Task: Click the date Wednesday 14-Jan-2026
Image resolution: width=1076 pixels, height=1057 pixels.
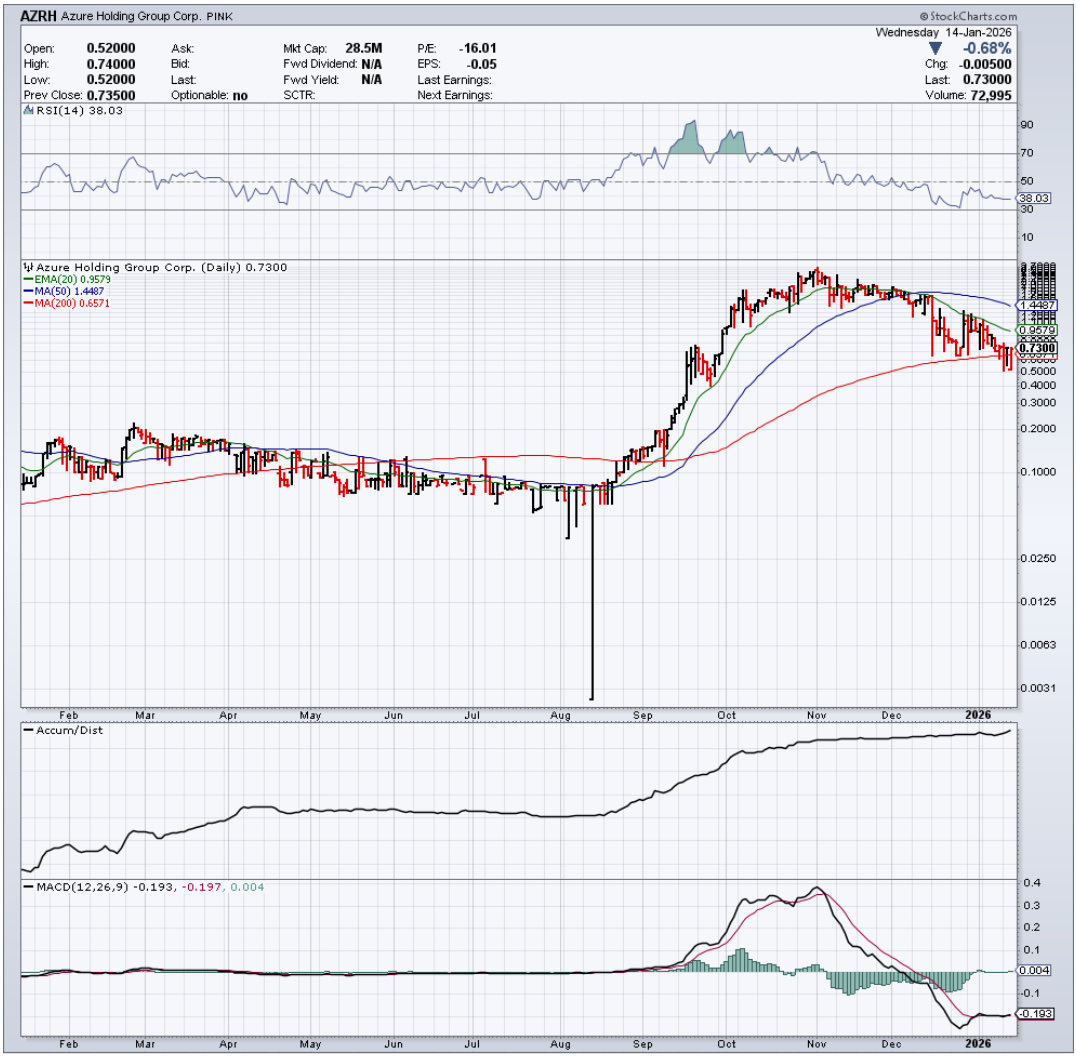Action: [943, 32]
